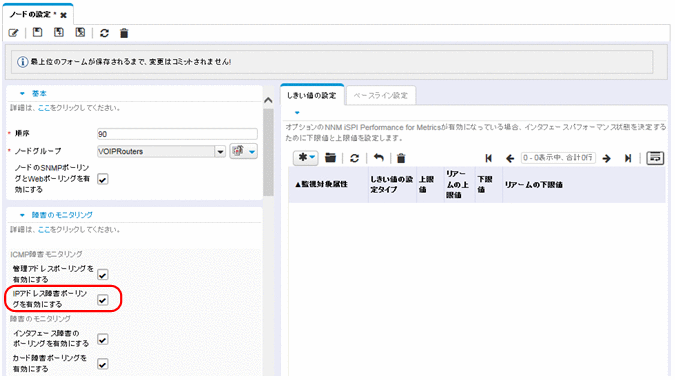Toggle インタフェース障害のポーリングを有効にする checkbox
This screenshot has width=675, height=380.
102,339
